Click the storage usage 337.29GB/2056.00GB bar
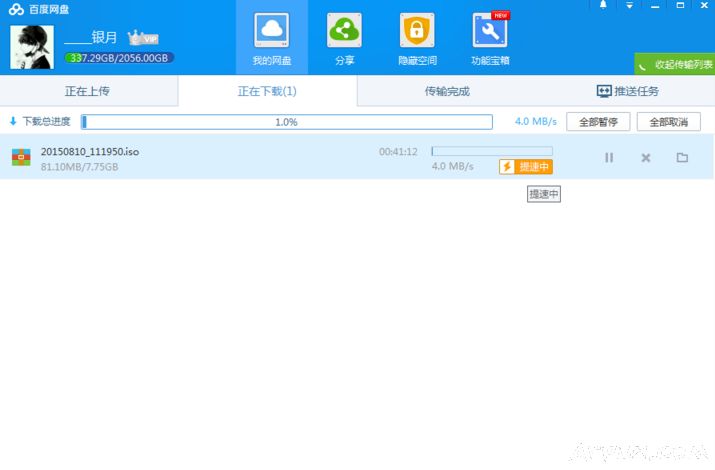715x470 pixels. [119, 58]
